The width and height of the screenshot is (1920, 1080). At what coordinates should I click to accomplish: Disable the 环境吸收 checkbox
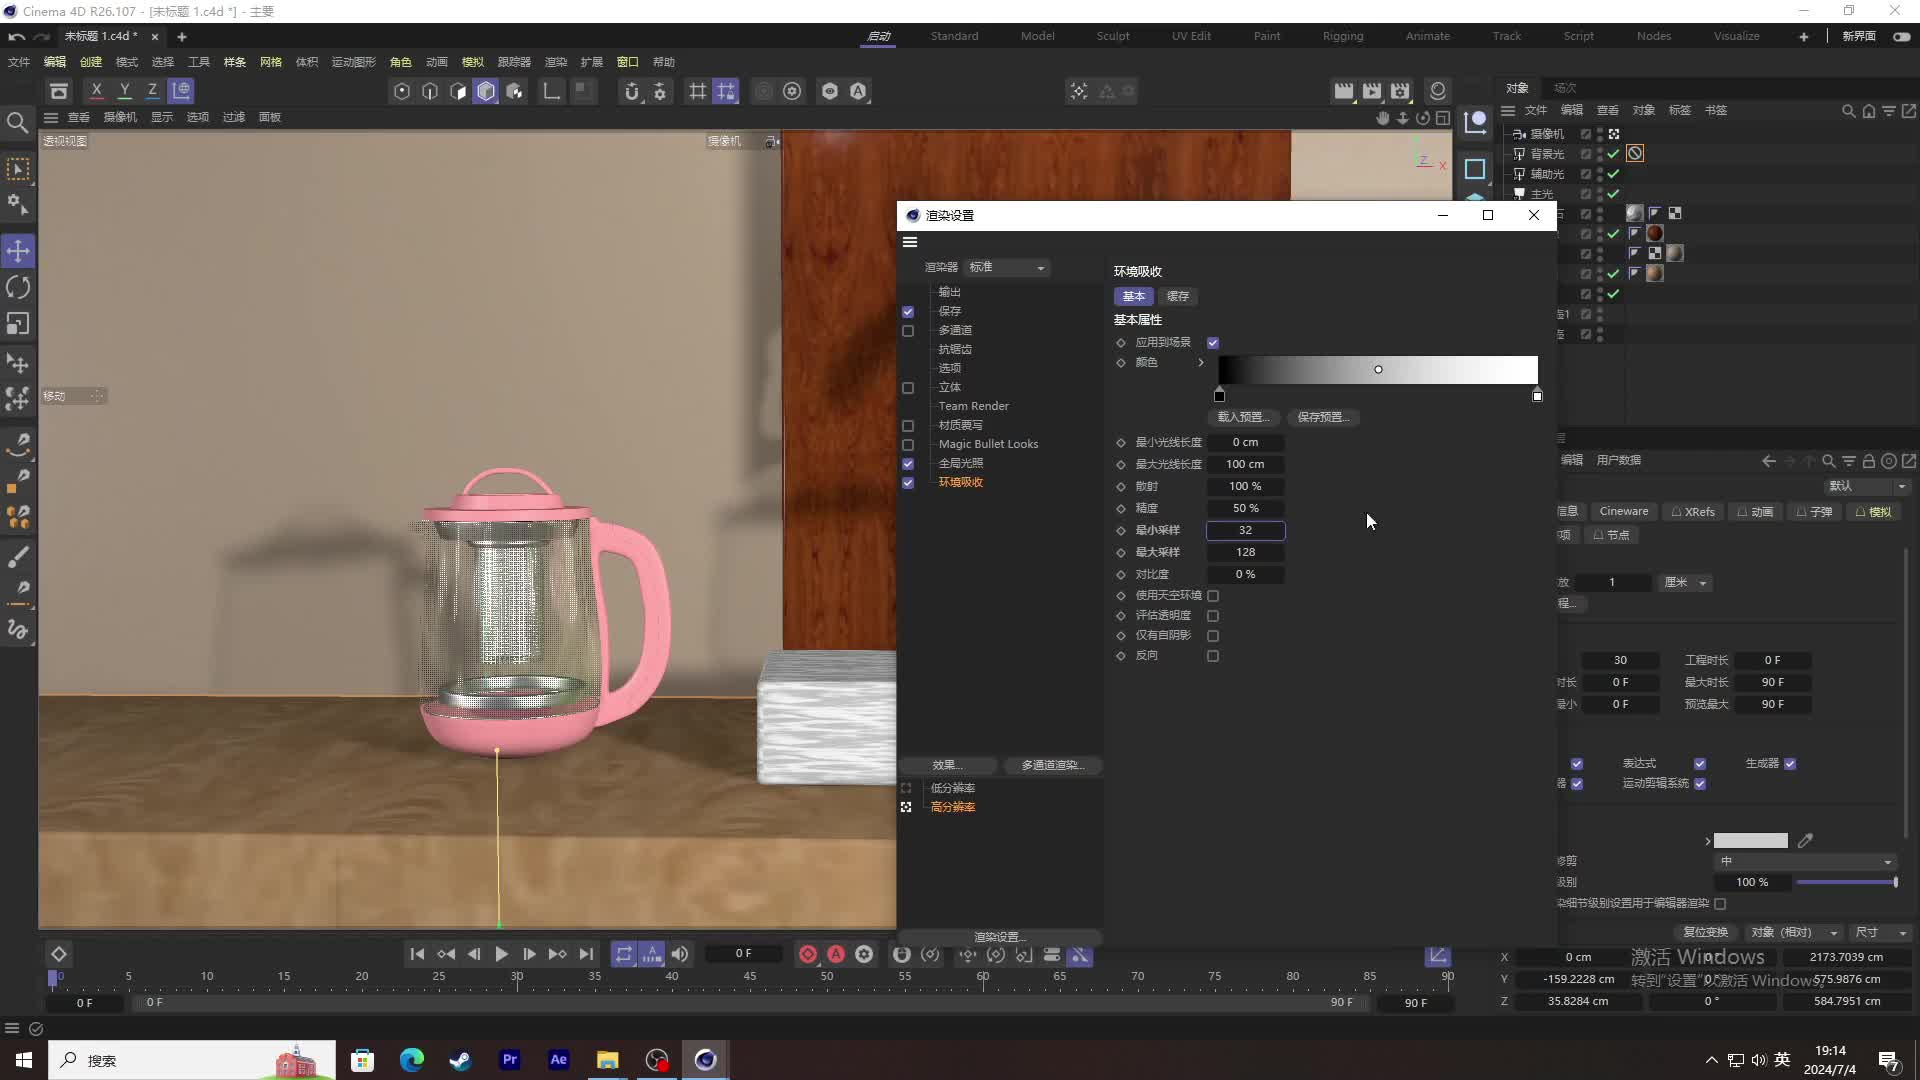(908, 483)
